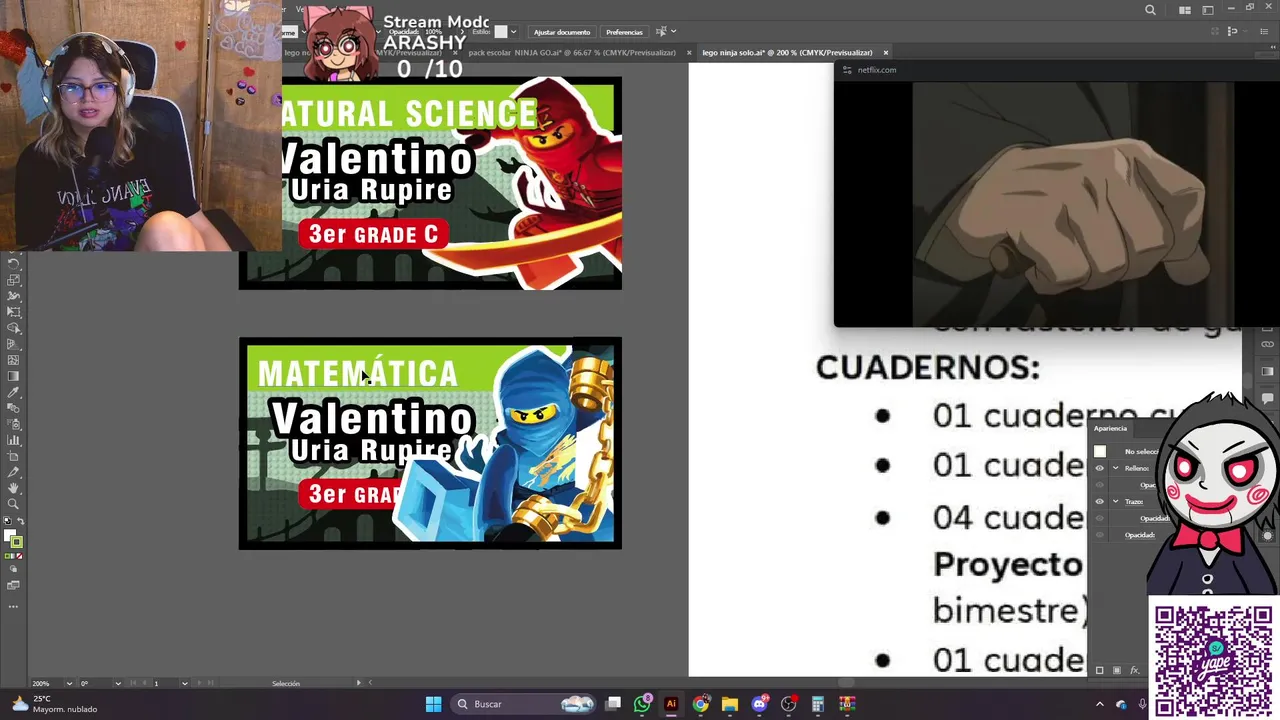Select the Scale tool in toolbox
1280x720 pixels.
coord(14,280)
